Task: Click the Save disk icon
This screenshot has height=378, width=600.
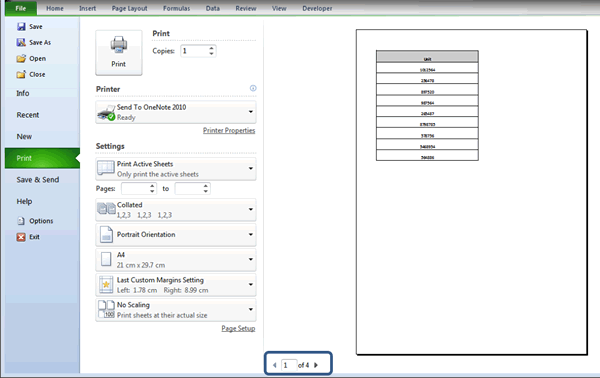Action: [x=21, y=26]
